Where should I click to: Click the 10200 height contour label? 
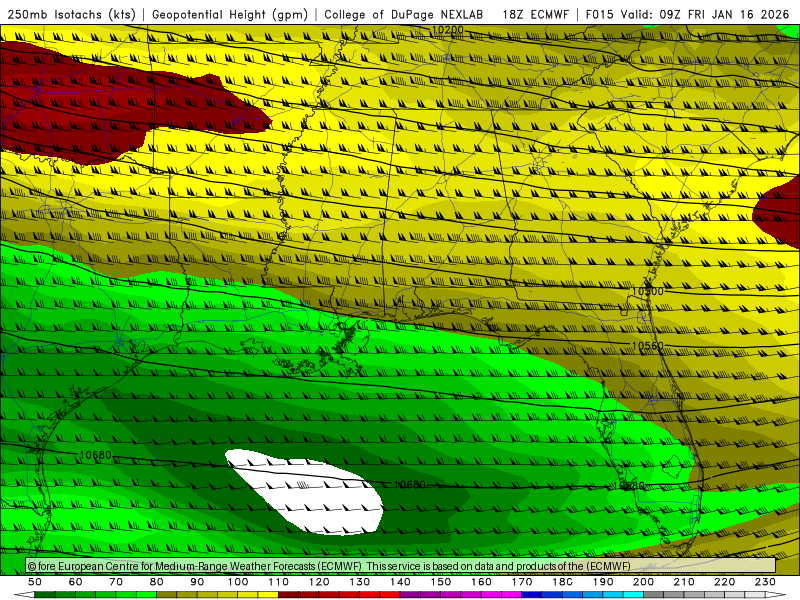[x=447, y=30]
